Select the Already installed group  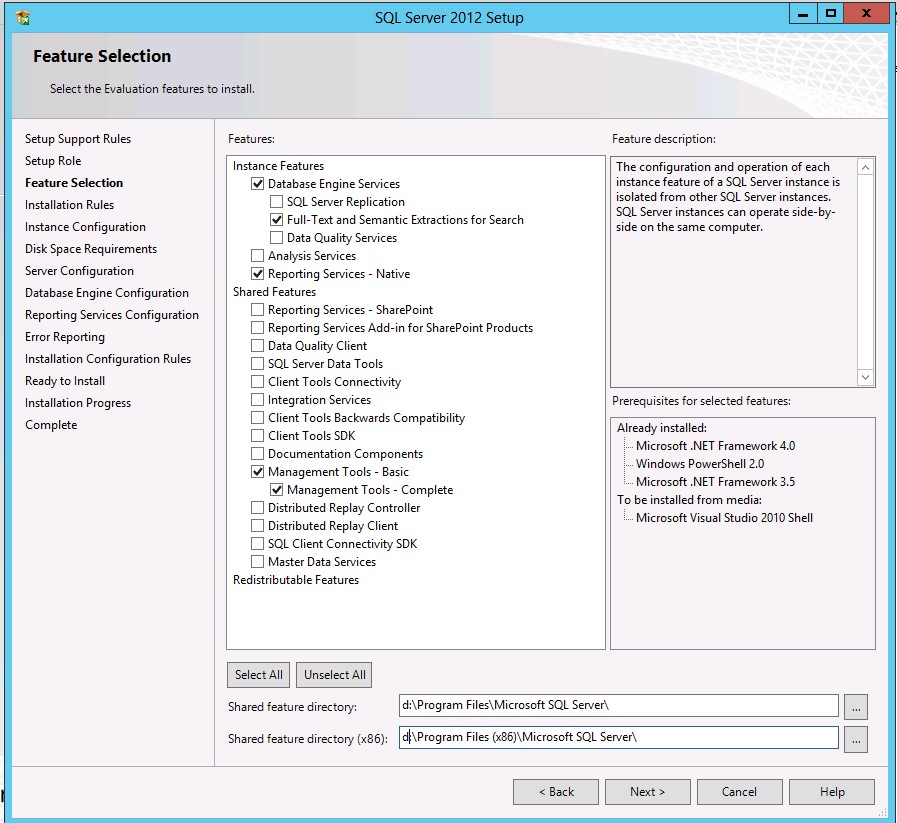[x=662, y=428]
